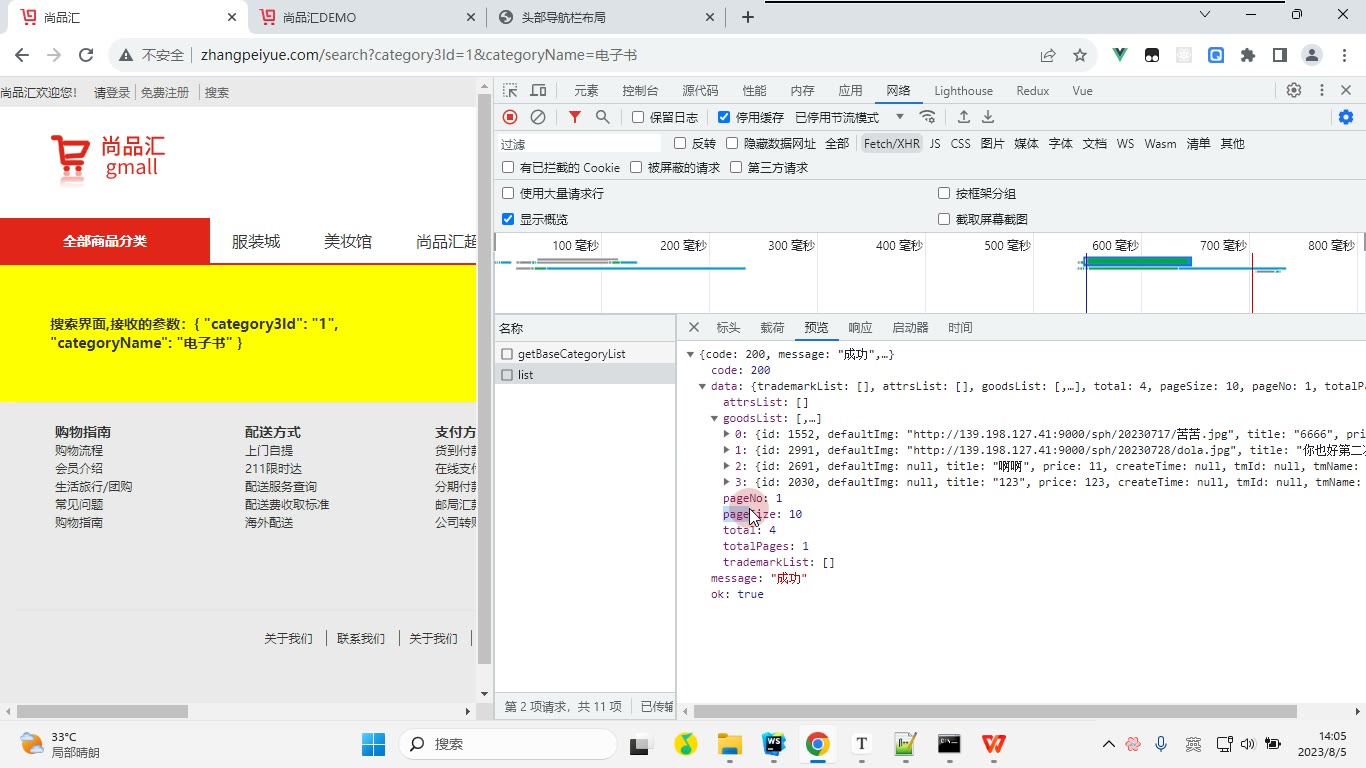This screenshot has width=1366, height=768.
Task: Uncheck 显示概览 checkbox
Action: coord(508,219)
